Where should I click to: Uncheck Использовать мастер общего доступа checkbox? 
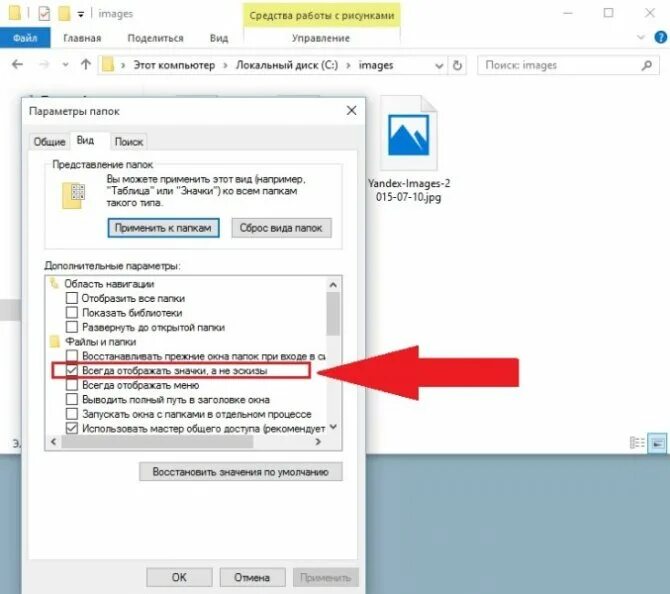click(72, 428)
